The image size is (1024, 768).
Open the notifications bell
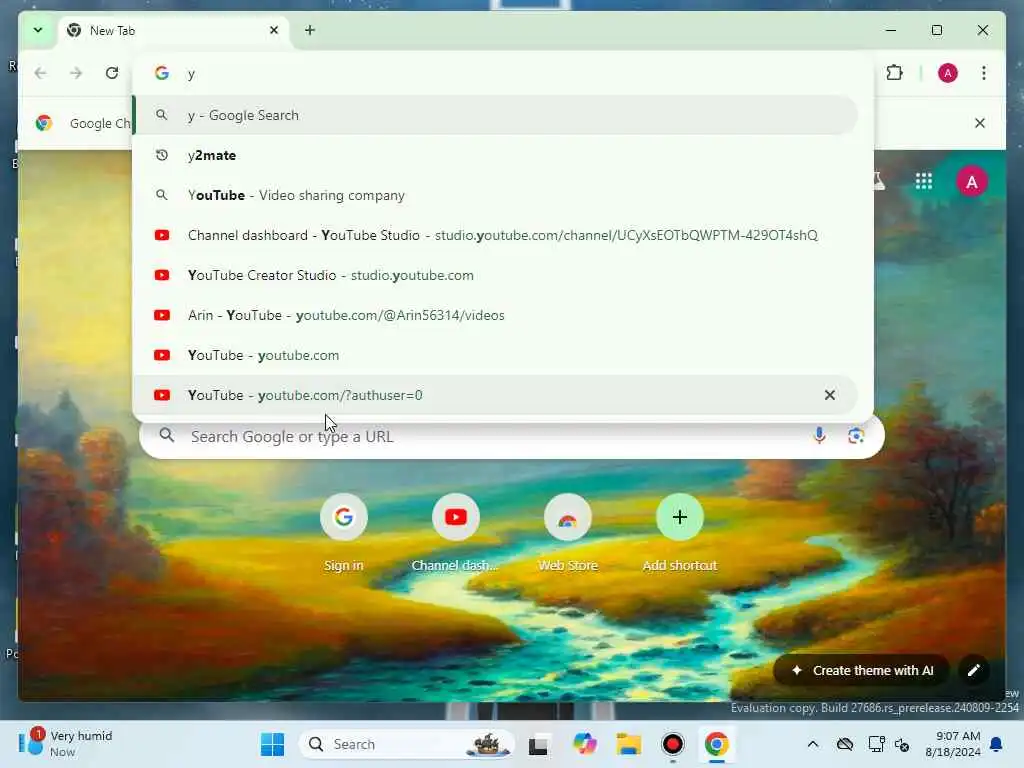(997, 744)
